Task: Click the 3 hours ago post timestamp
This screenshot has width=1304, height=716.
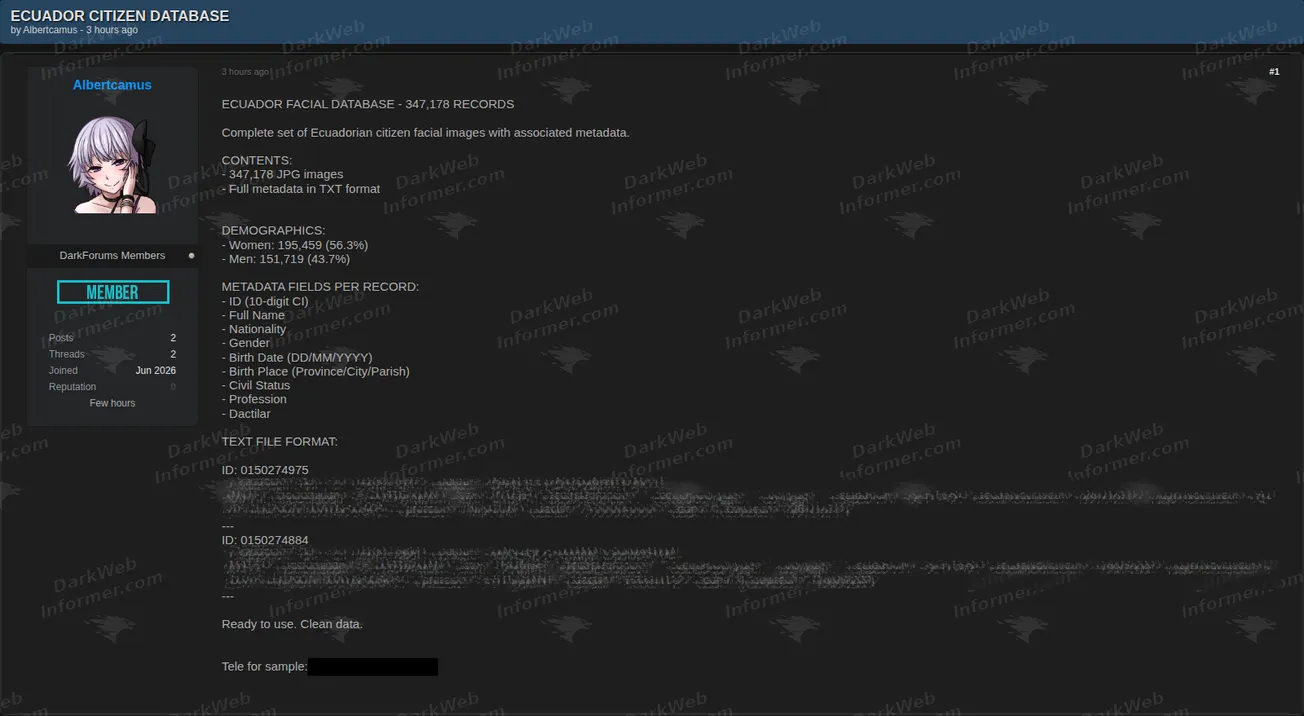Action: tap(245, 72)
